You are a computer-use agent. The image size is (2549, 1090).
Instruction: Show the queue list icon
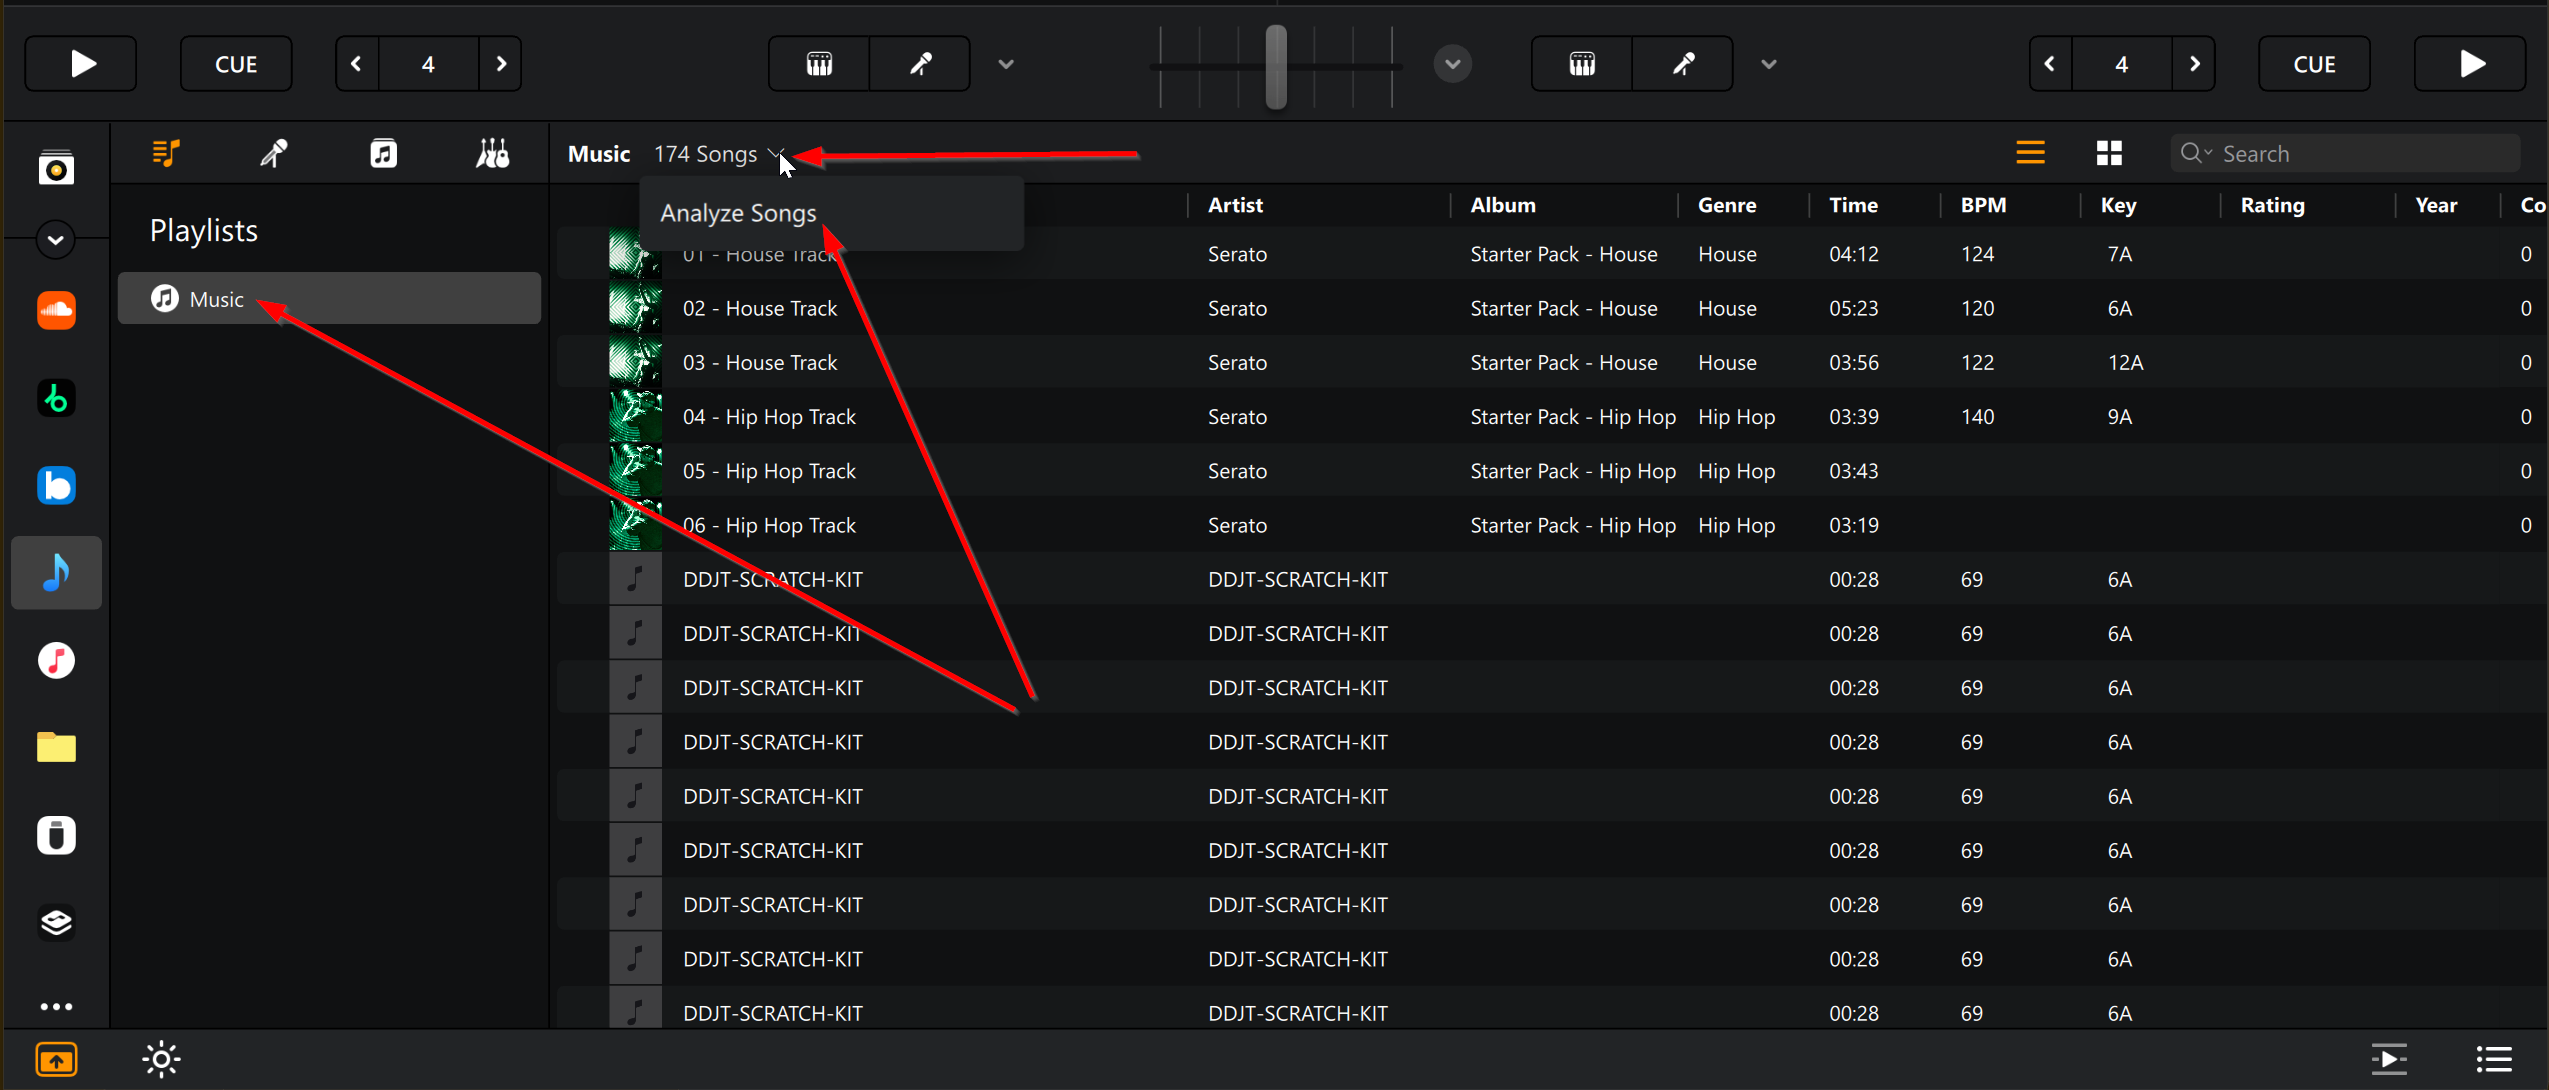click(2494, 1059)
